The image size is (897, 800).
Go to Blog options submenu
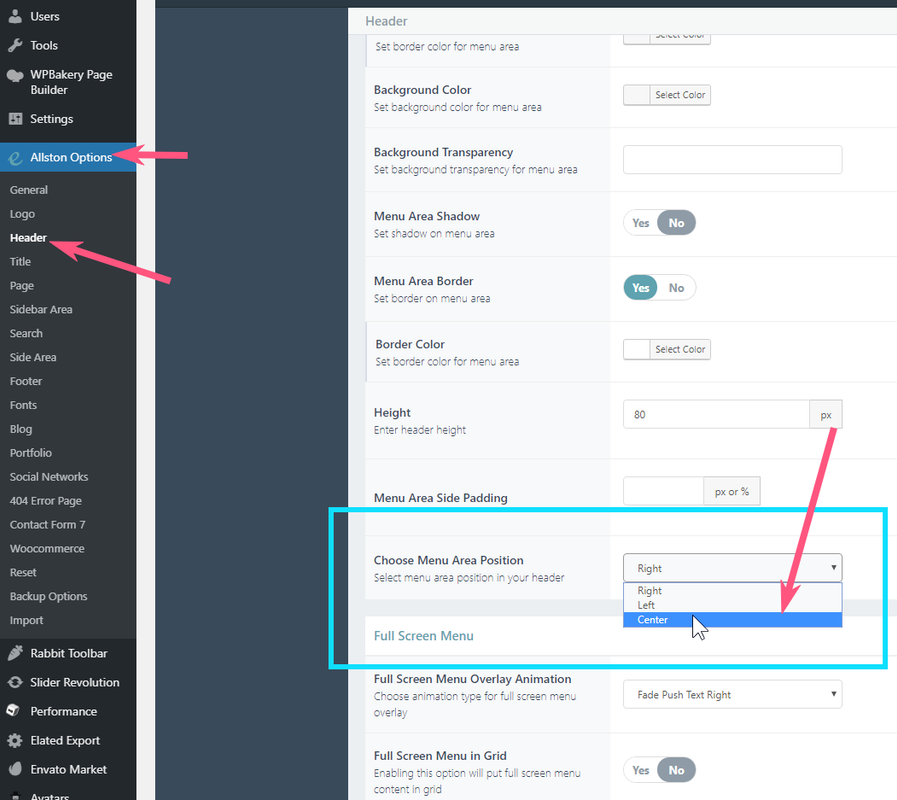(x=21, y=429)
